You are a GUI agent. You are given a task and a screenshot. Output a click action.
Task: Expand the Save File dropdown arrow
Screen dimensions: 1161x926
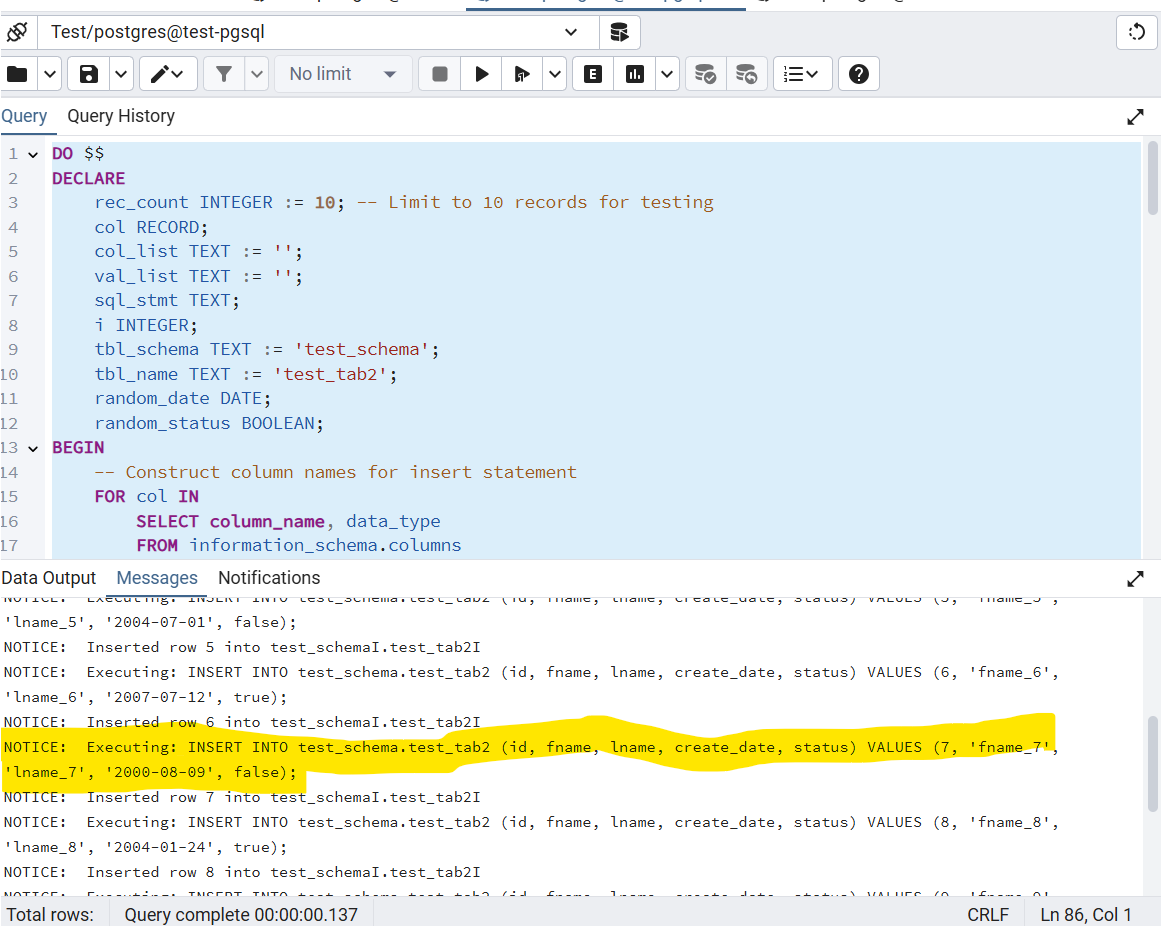(121, 74)
